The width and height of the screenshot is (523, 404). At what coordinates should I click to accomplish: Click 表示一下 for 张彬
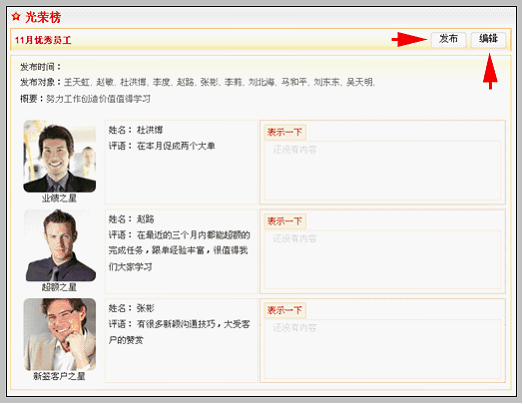pos(285,310)
